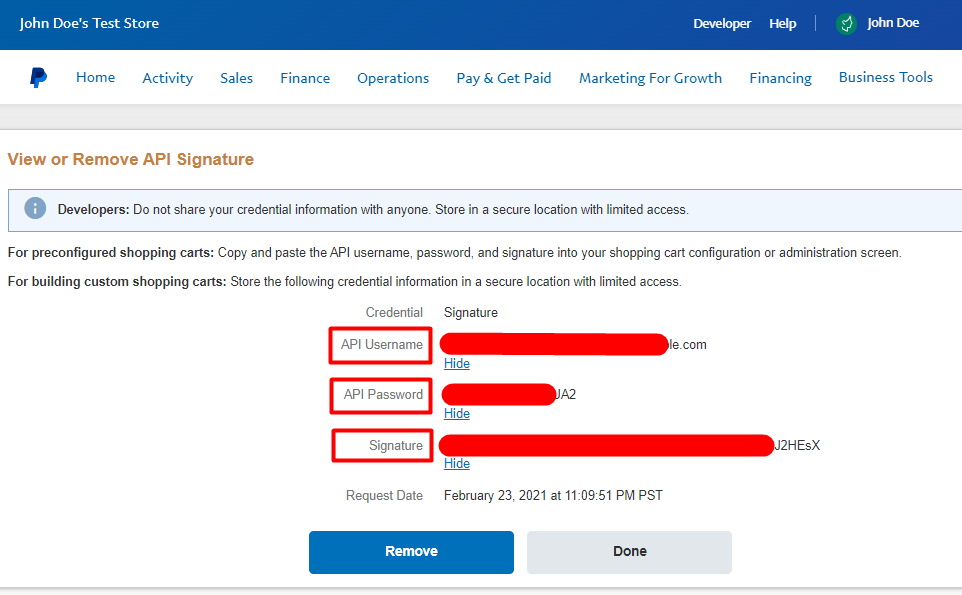Click the API Username label

(382, 345)
